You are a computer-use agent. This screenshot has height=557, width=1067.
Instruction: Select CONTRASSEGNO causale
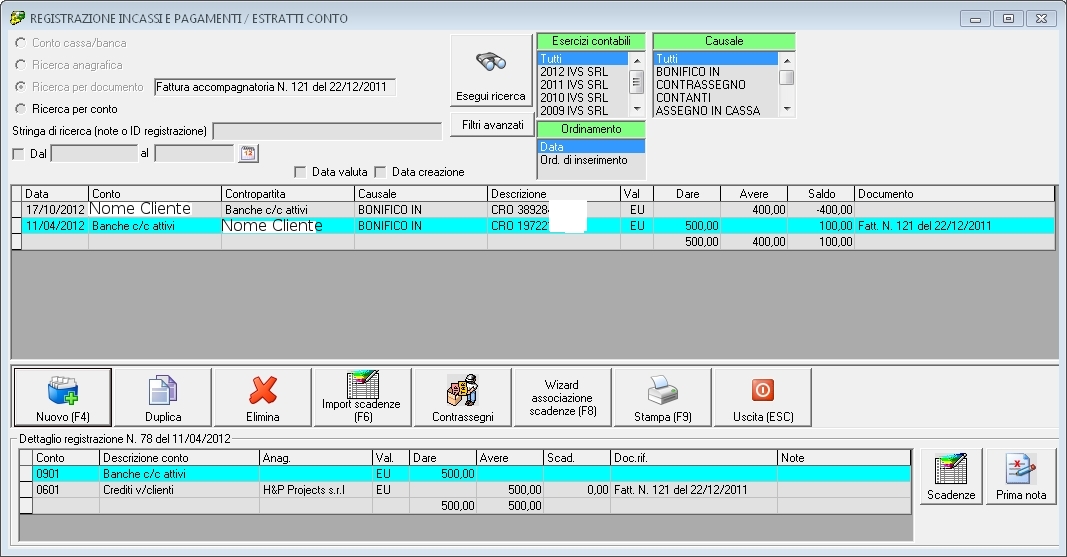click(715, 85)
